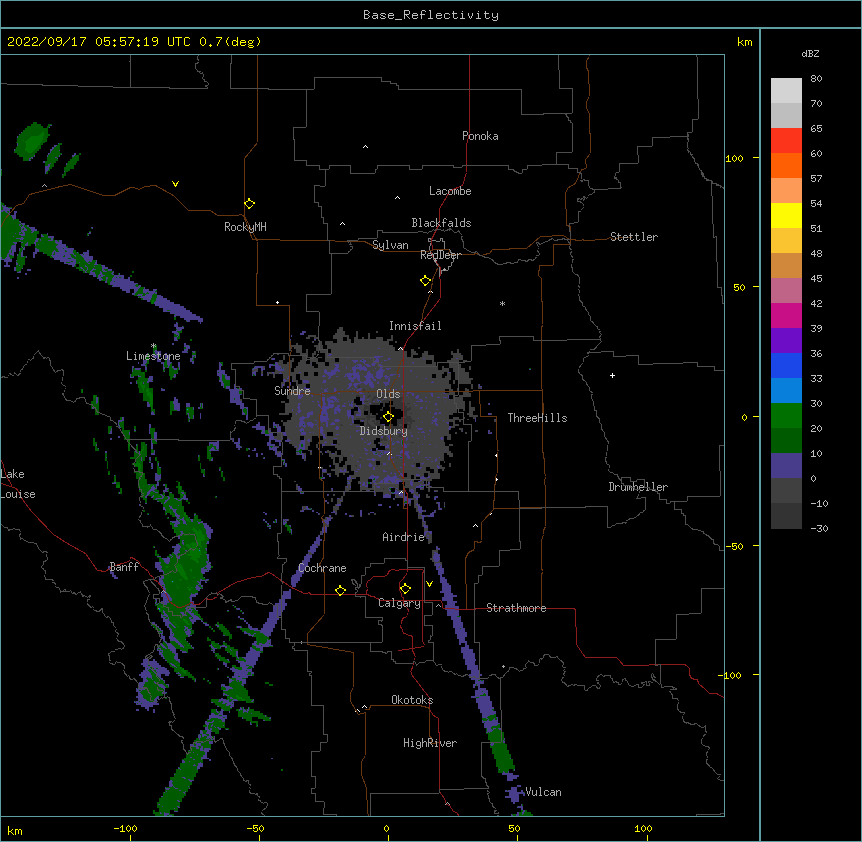862x842 pixels.
Task: Click the RedDeer city label
Action: 440,255
